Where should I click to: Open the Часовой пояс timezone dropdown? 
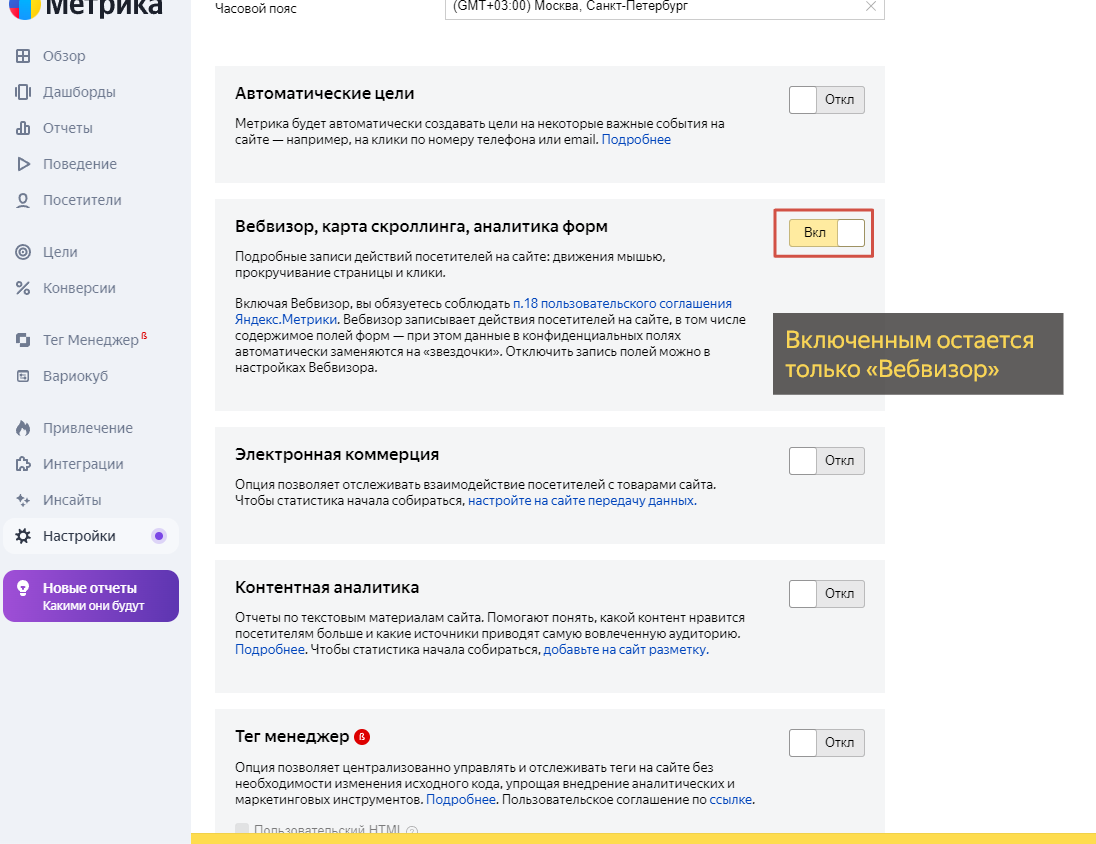[x=664, y=7]
